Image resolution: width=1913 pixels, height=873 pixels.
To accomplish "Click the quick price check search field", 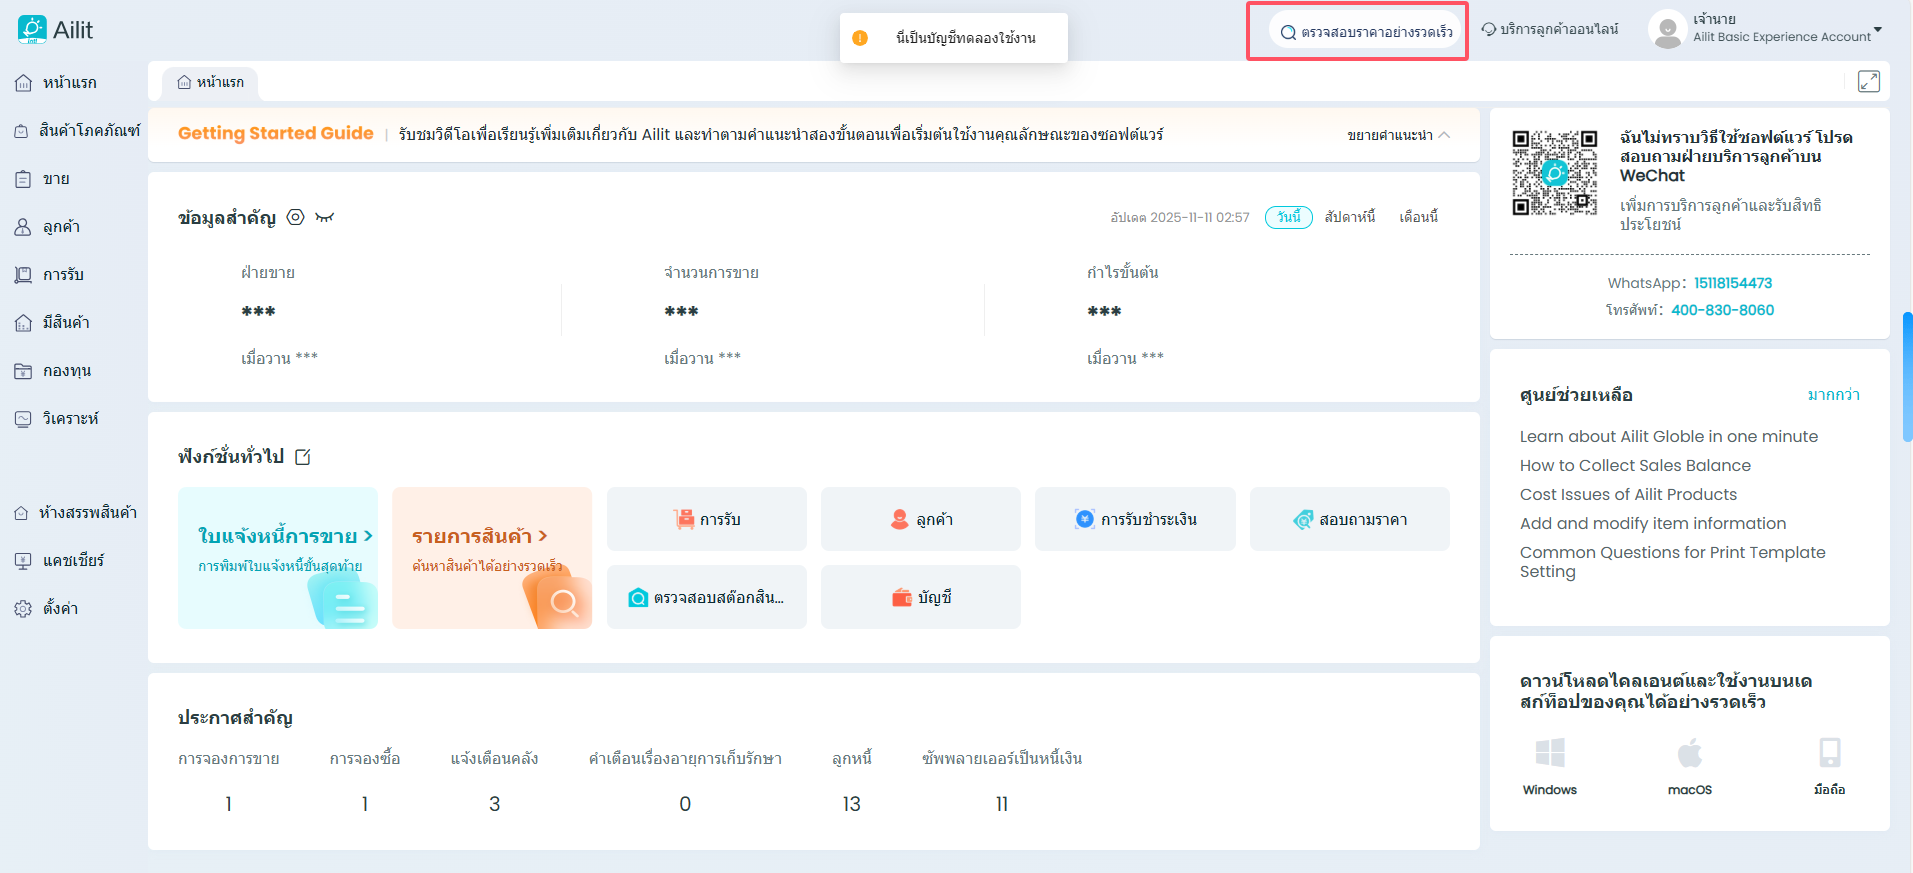I will tap(1366, 32).
